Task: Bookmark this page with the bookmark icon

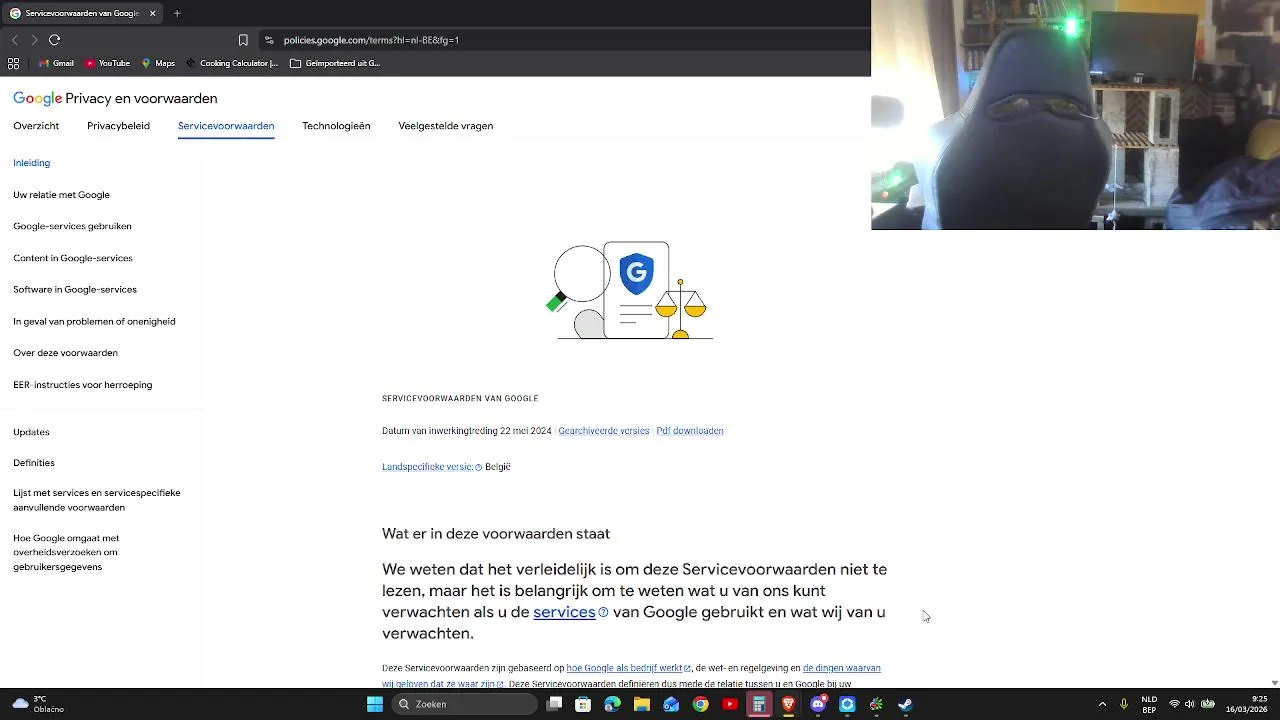Action: coord(243,40)
